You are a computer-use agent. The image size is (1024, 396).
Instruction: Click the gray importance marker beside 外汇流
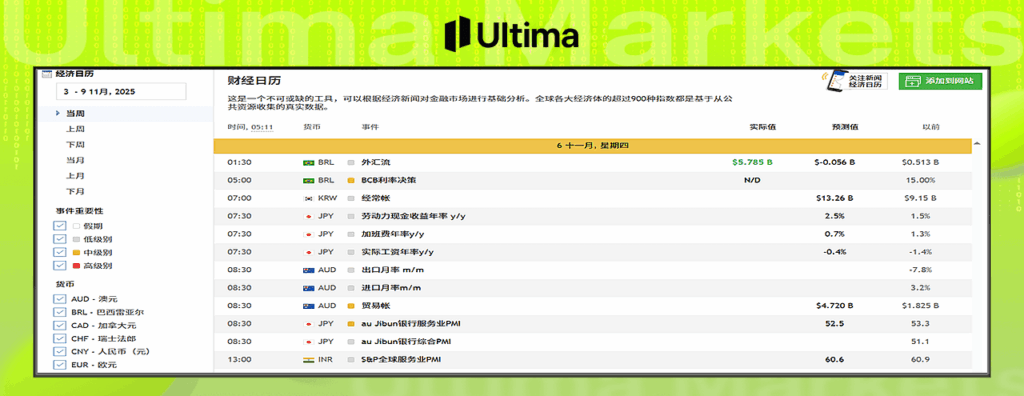(351, 162)
